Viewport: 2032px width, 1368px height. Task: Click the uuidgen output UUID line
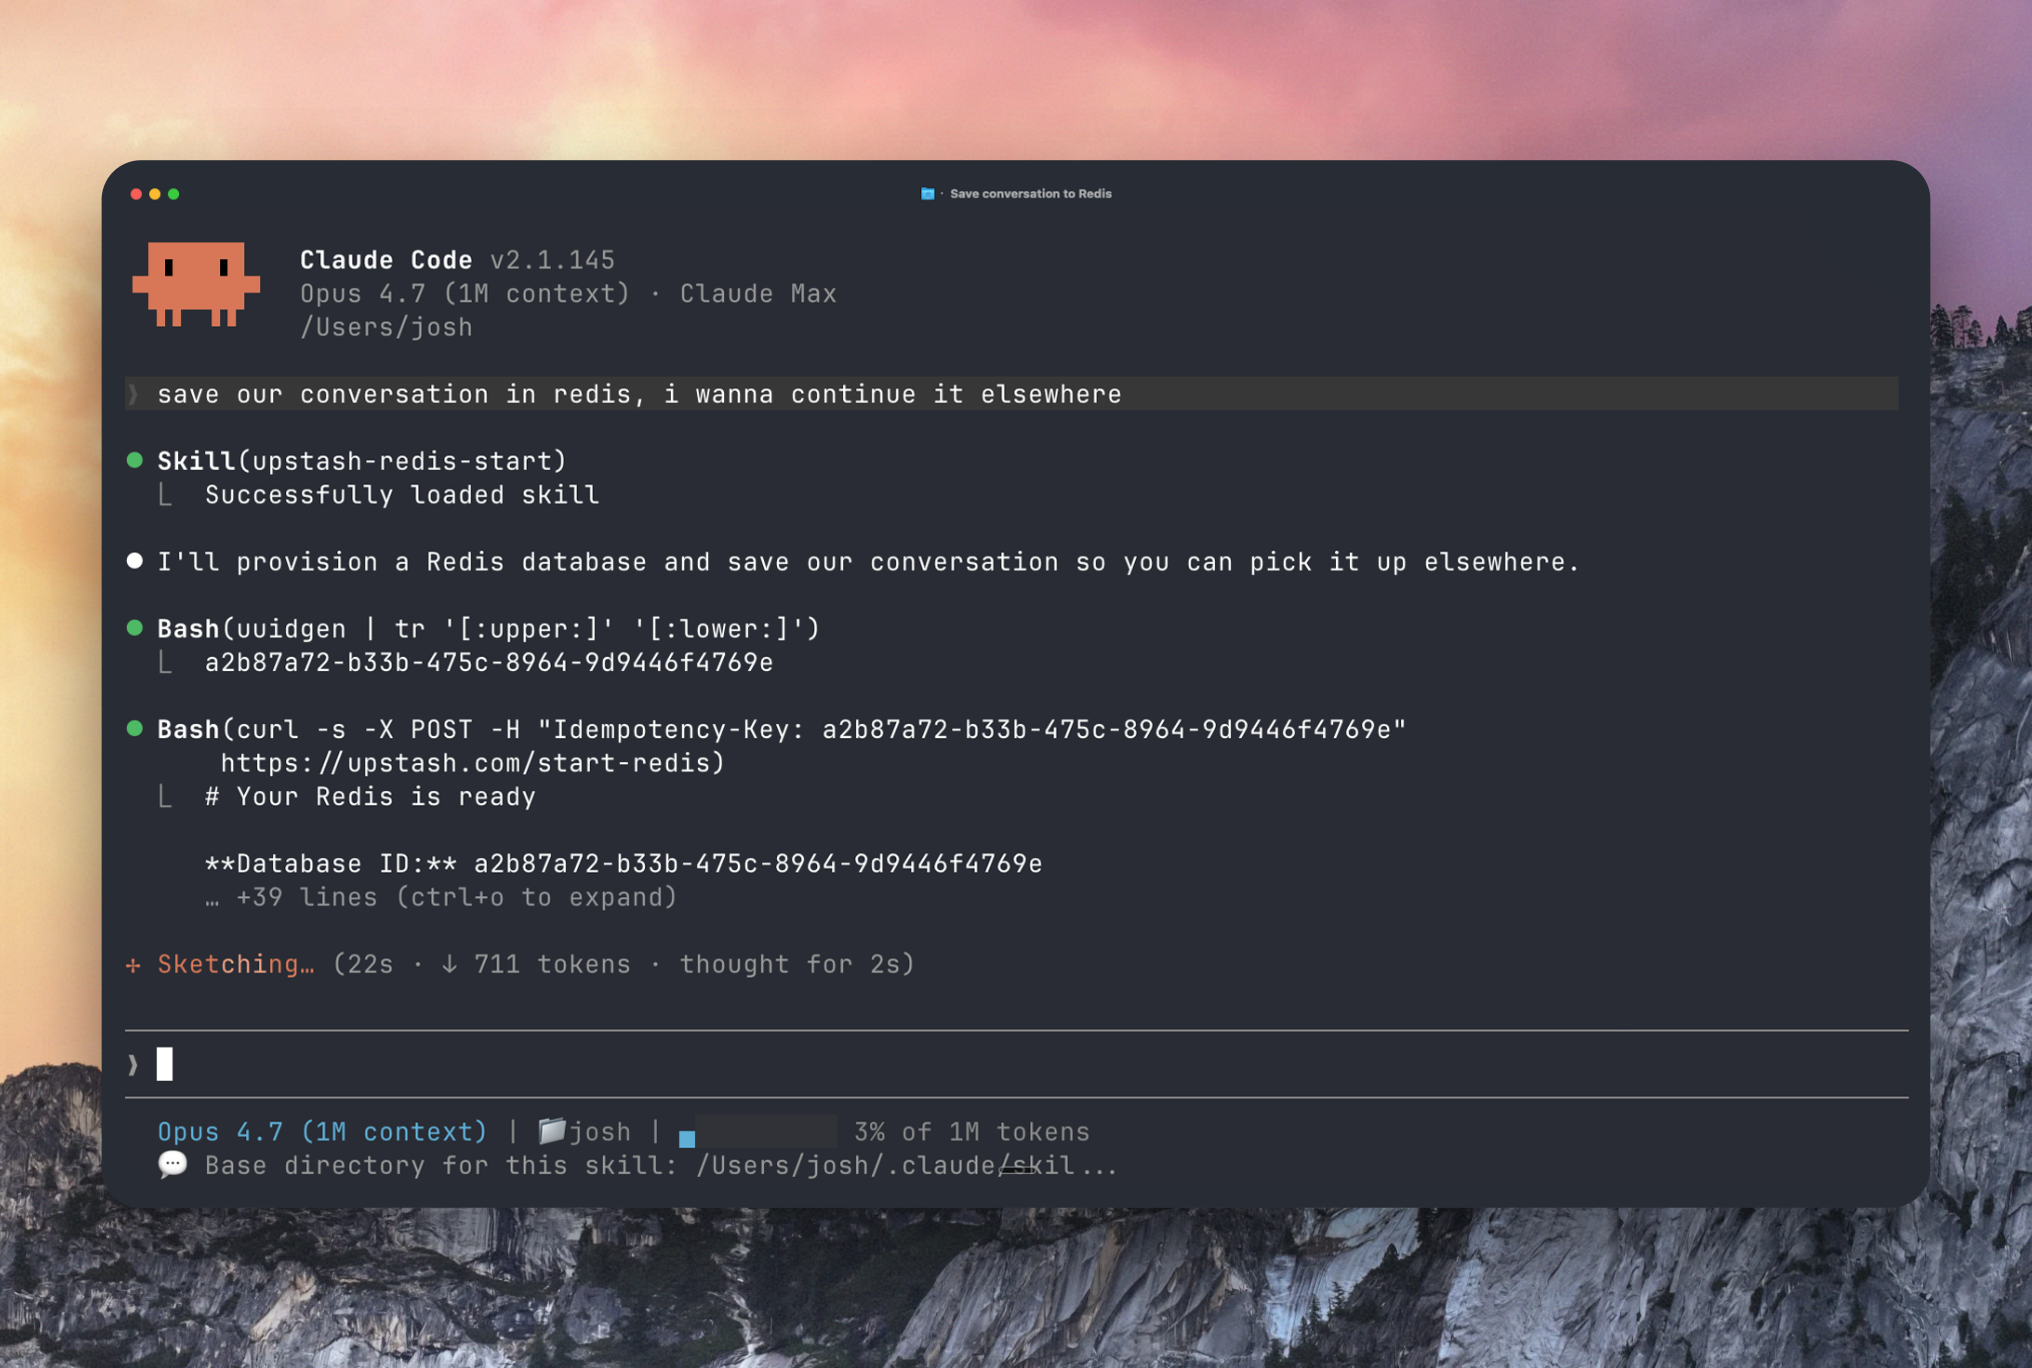pyautogui.click(x=489, y=662)
